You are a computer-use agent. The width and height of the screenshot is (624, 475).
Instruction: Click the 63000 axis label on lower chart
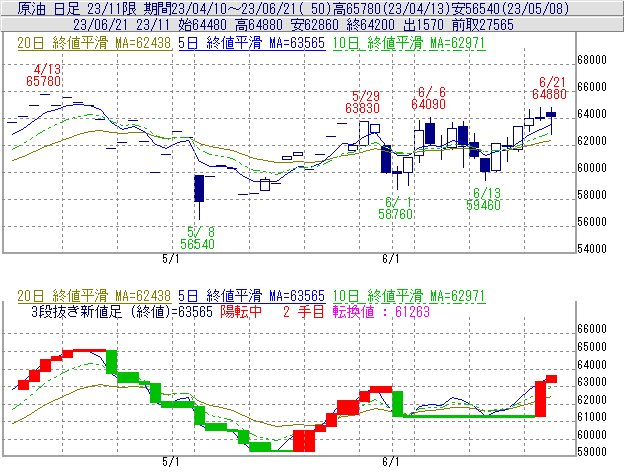pyautogui.click(x=592, y=382)
